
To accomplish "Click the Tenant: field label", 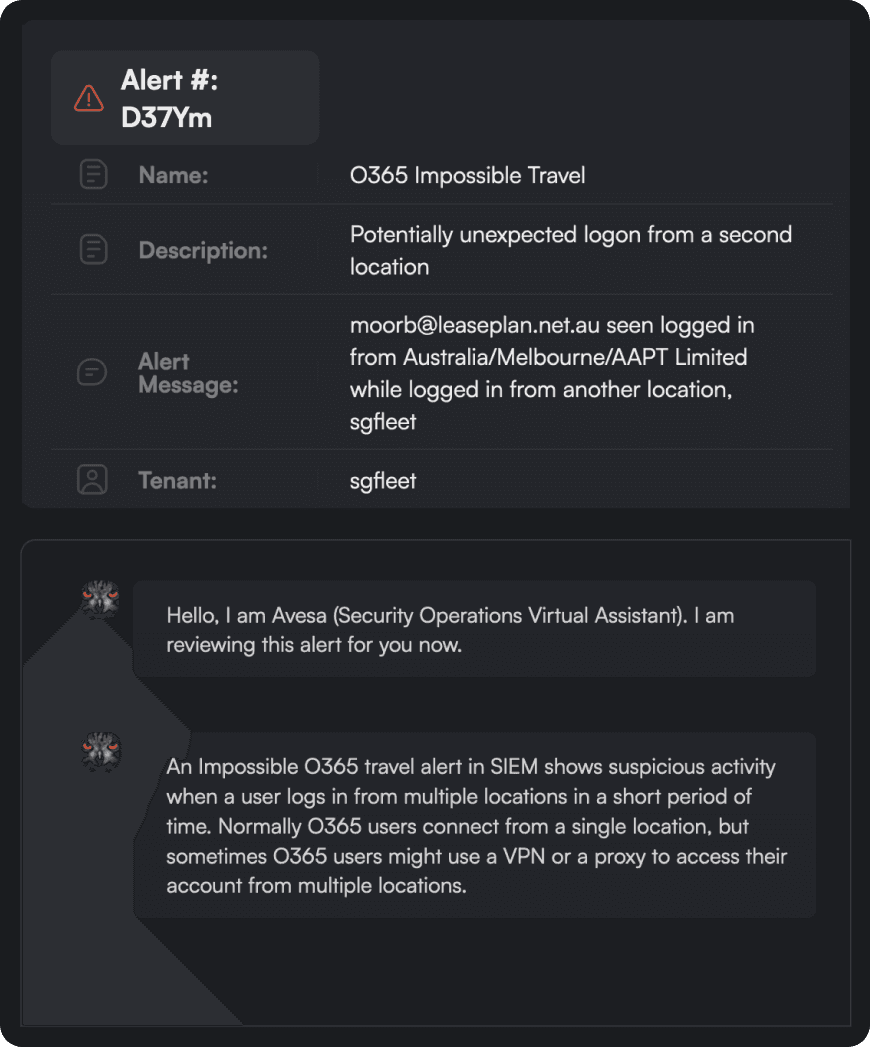I will (x=177, y=481).
